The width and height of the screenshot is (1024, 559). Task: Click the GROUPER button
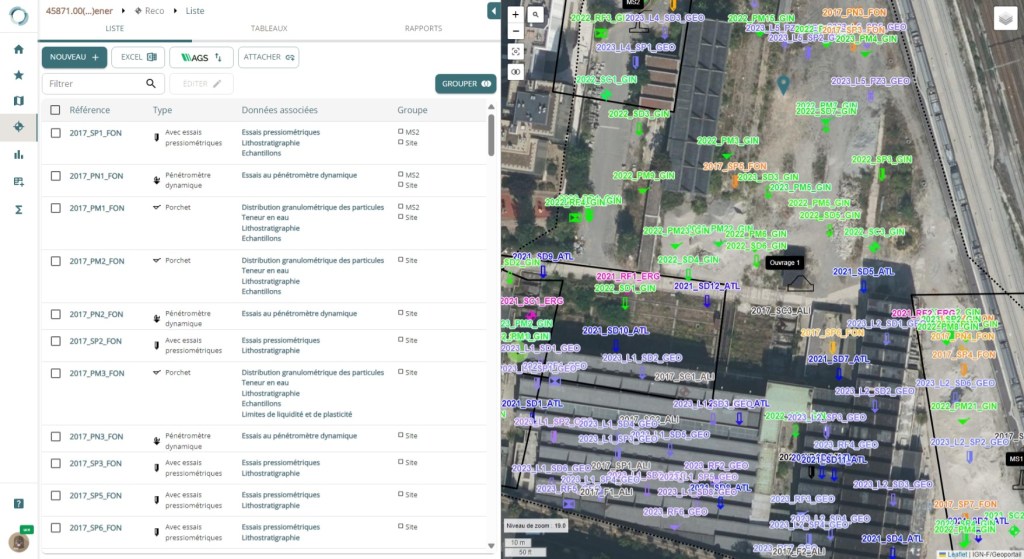465,84
